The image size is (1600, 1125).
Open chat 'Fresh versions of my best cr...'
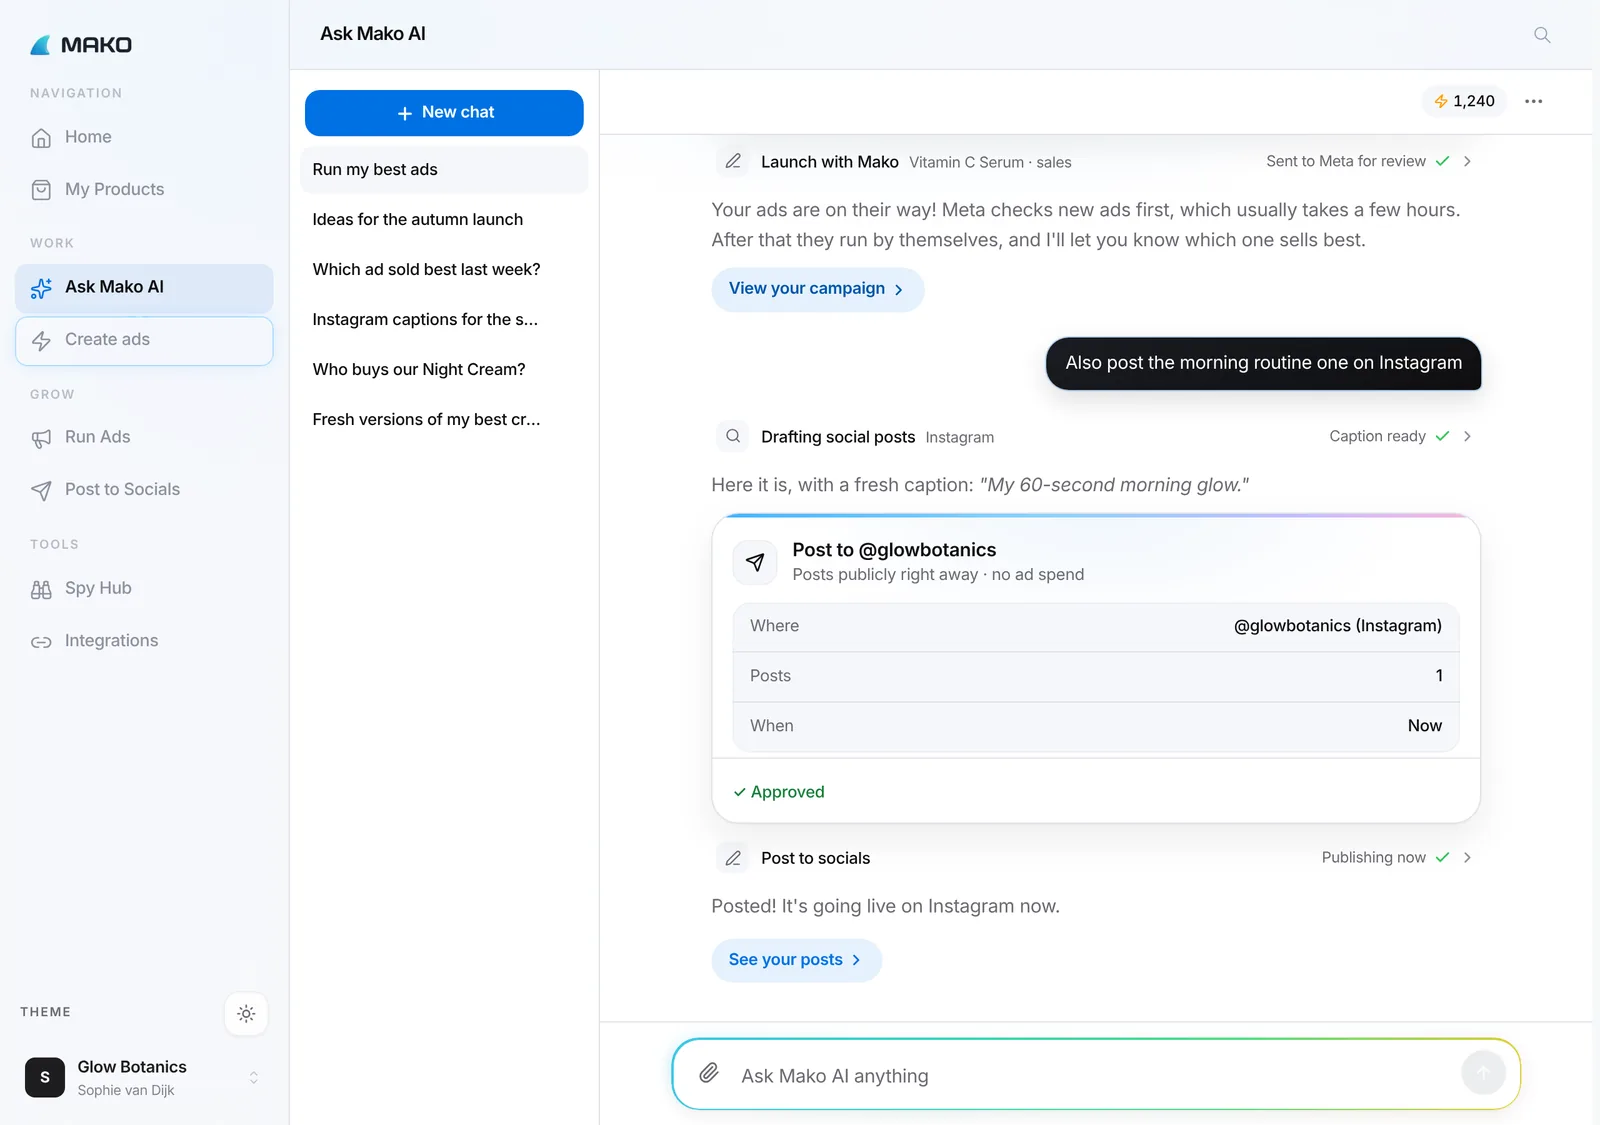(x=444, y=420)
